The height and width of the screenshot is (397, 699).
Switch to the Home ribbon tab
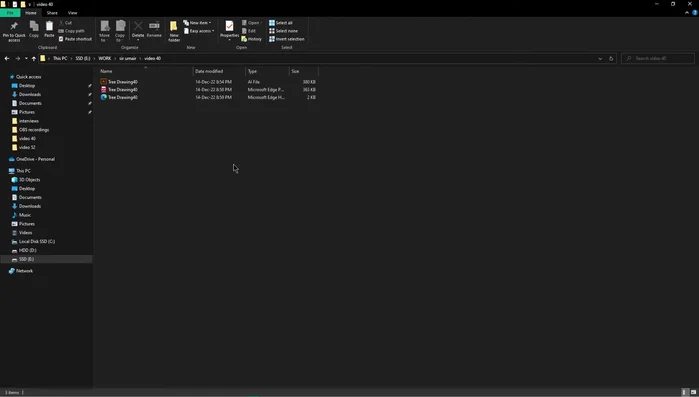[31, 13]
